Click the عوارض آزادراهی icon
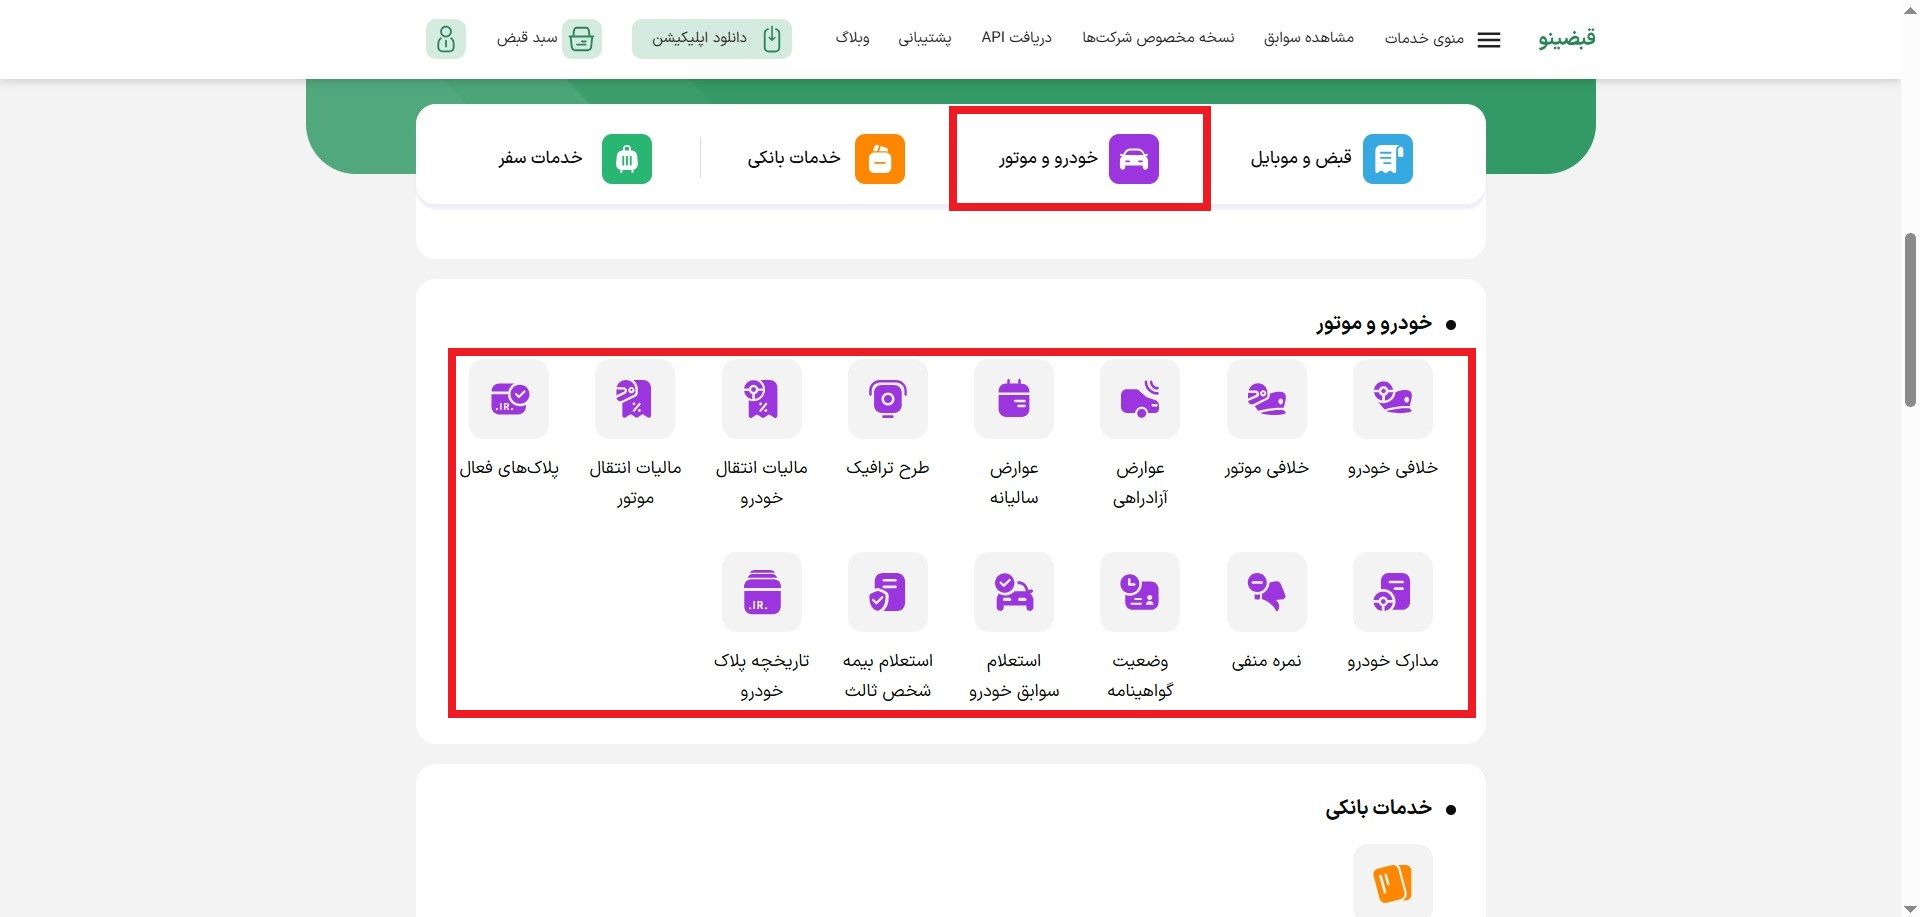This screenshot has width=1920, height=917. pos(1139,398)
